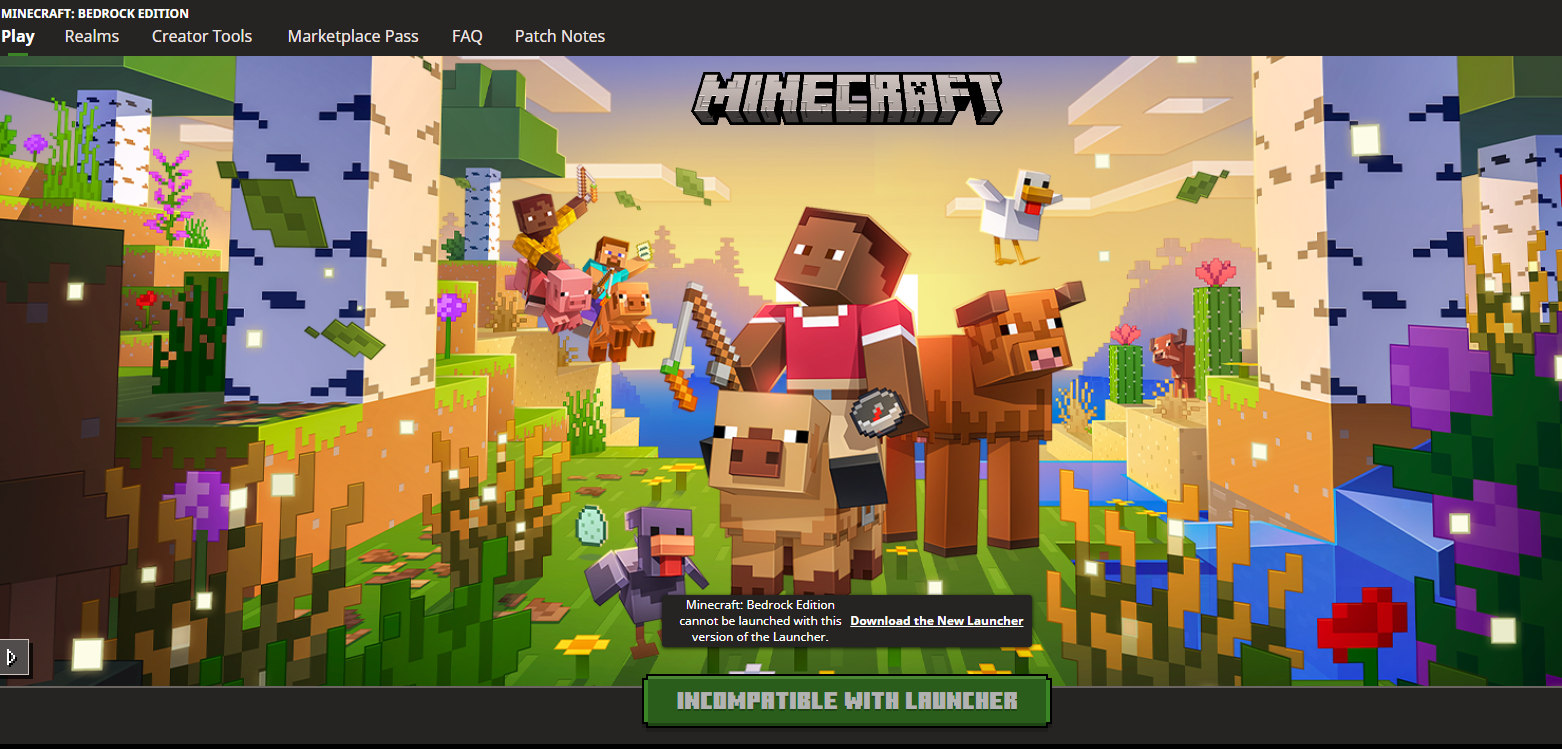Go to the Marketplace Pass tab
1562x749 pixels.
pos(353,36)
